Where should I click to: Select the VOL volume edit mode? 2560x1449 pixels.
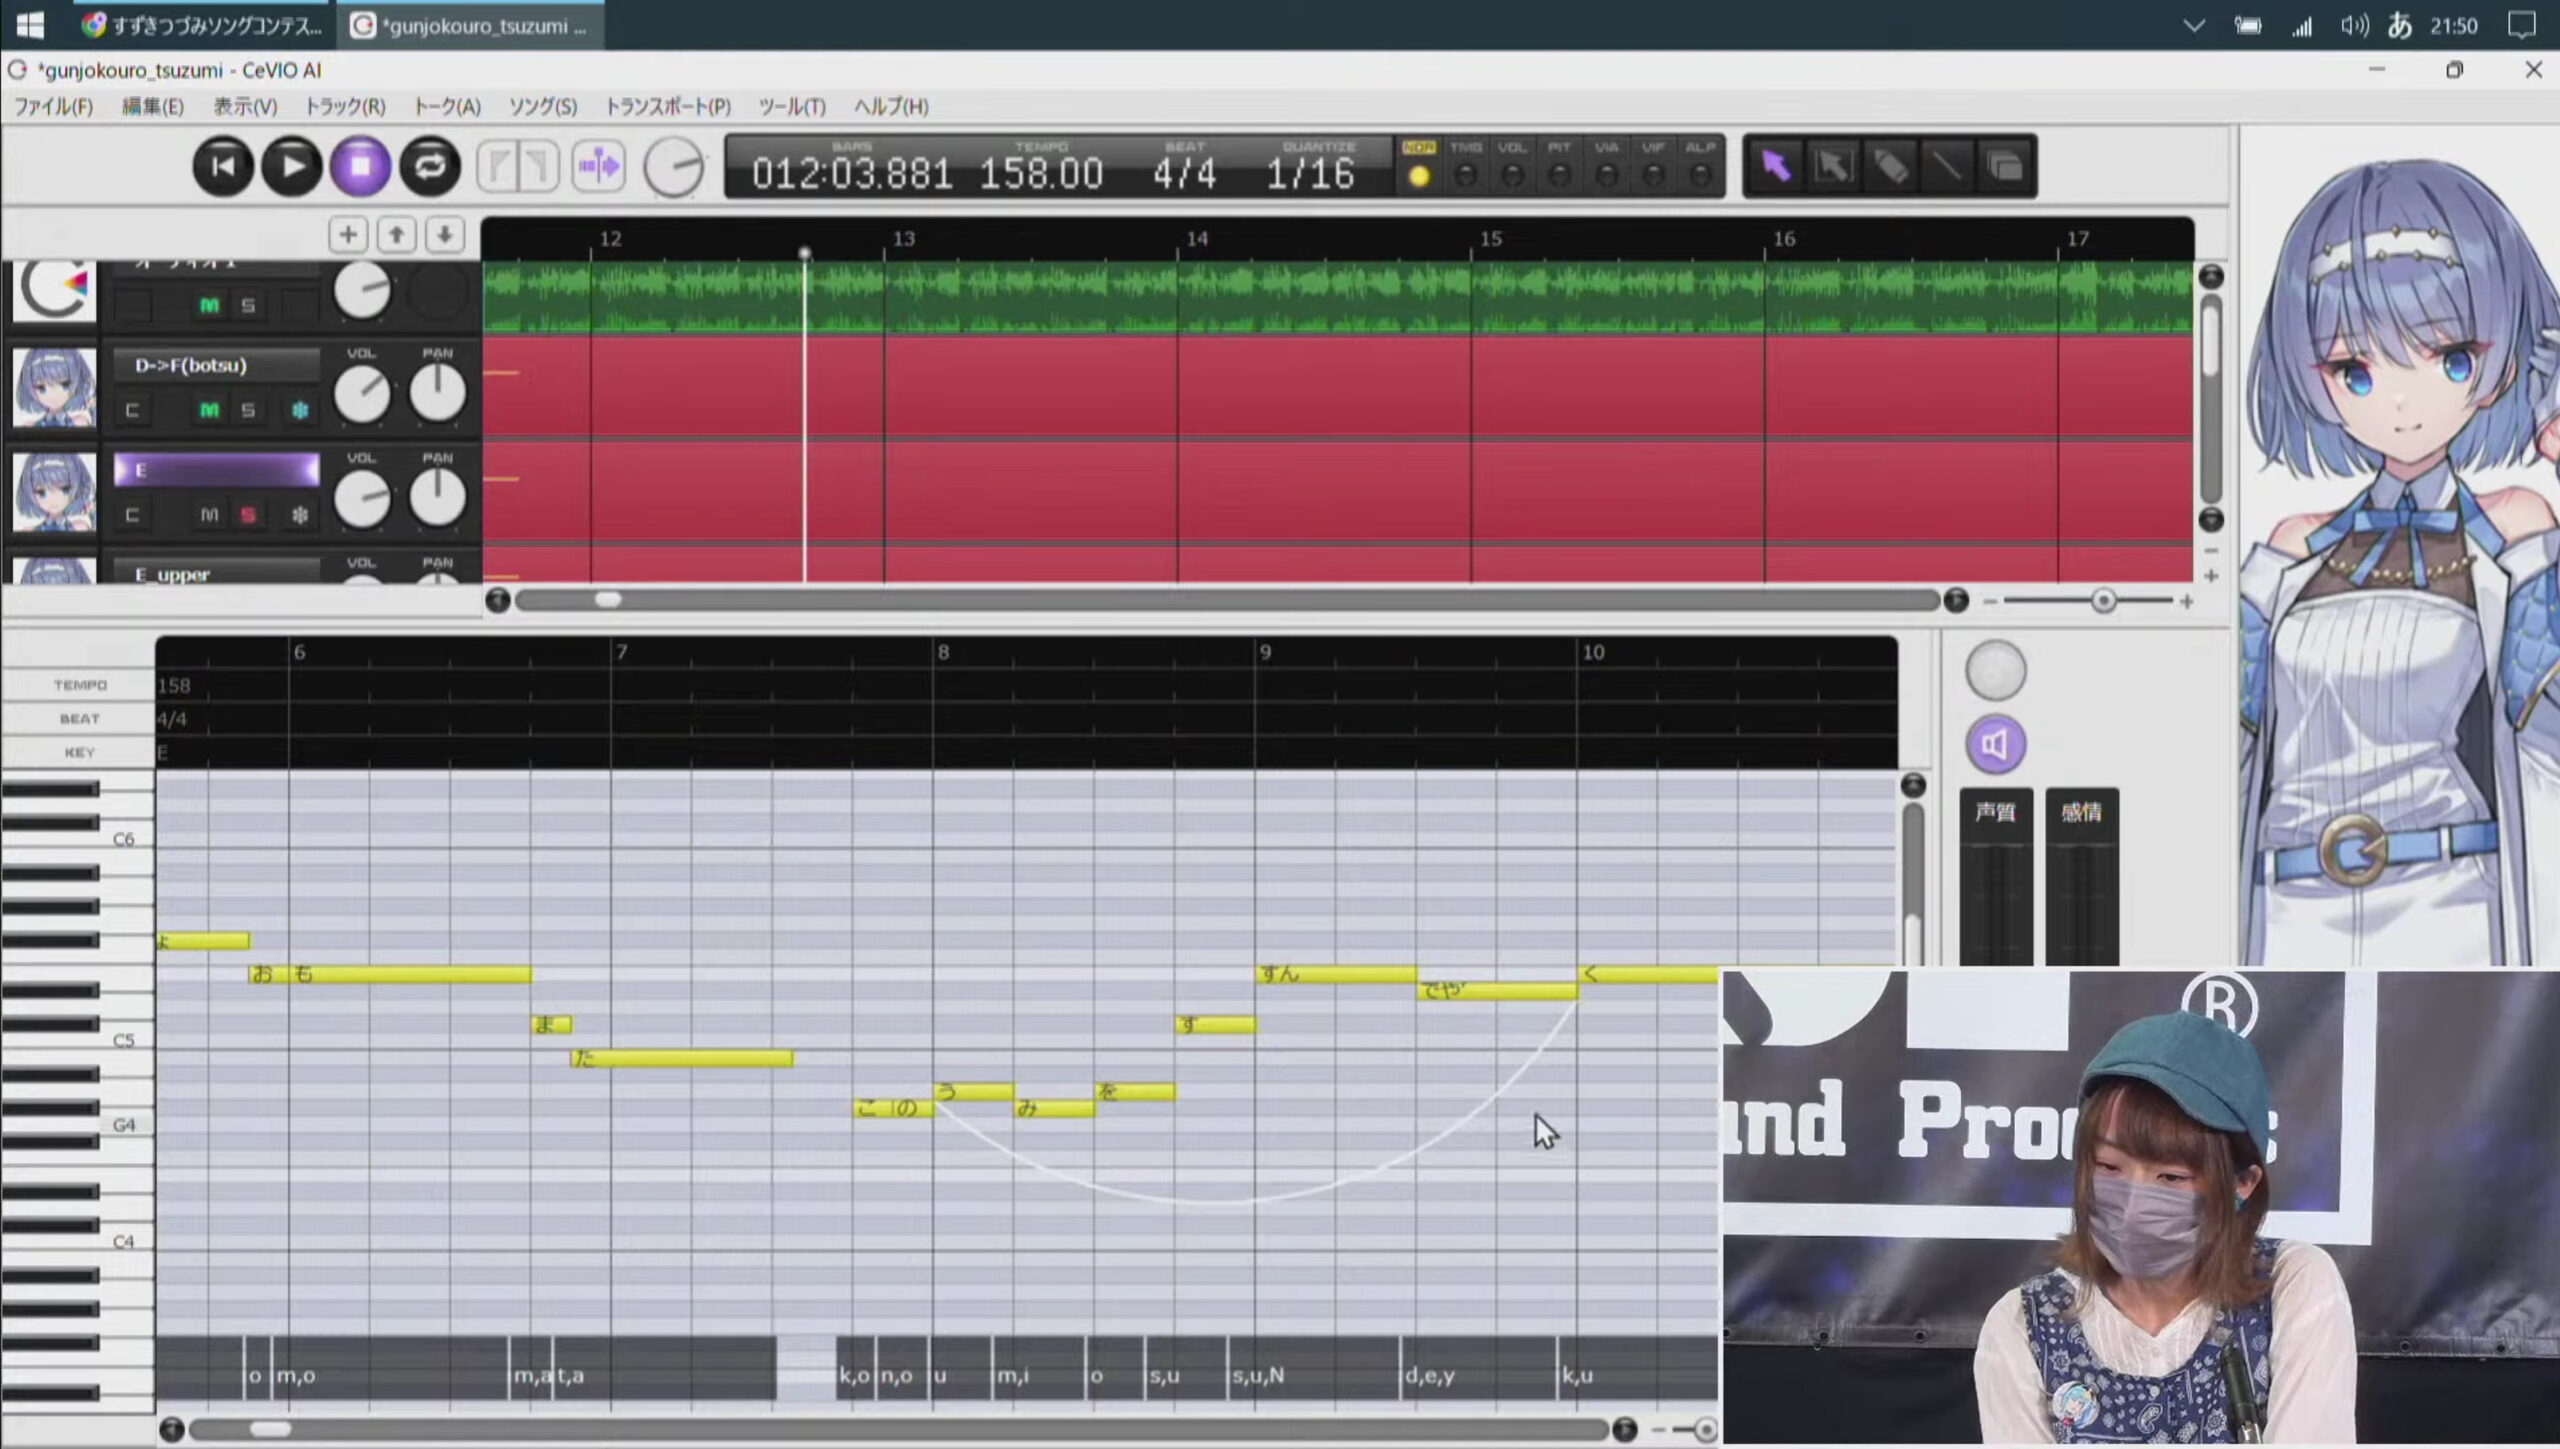(x=1512, y=176)
